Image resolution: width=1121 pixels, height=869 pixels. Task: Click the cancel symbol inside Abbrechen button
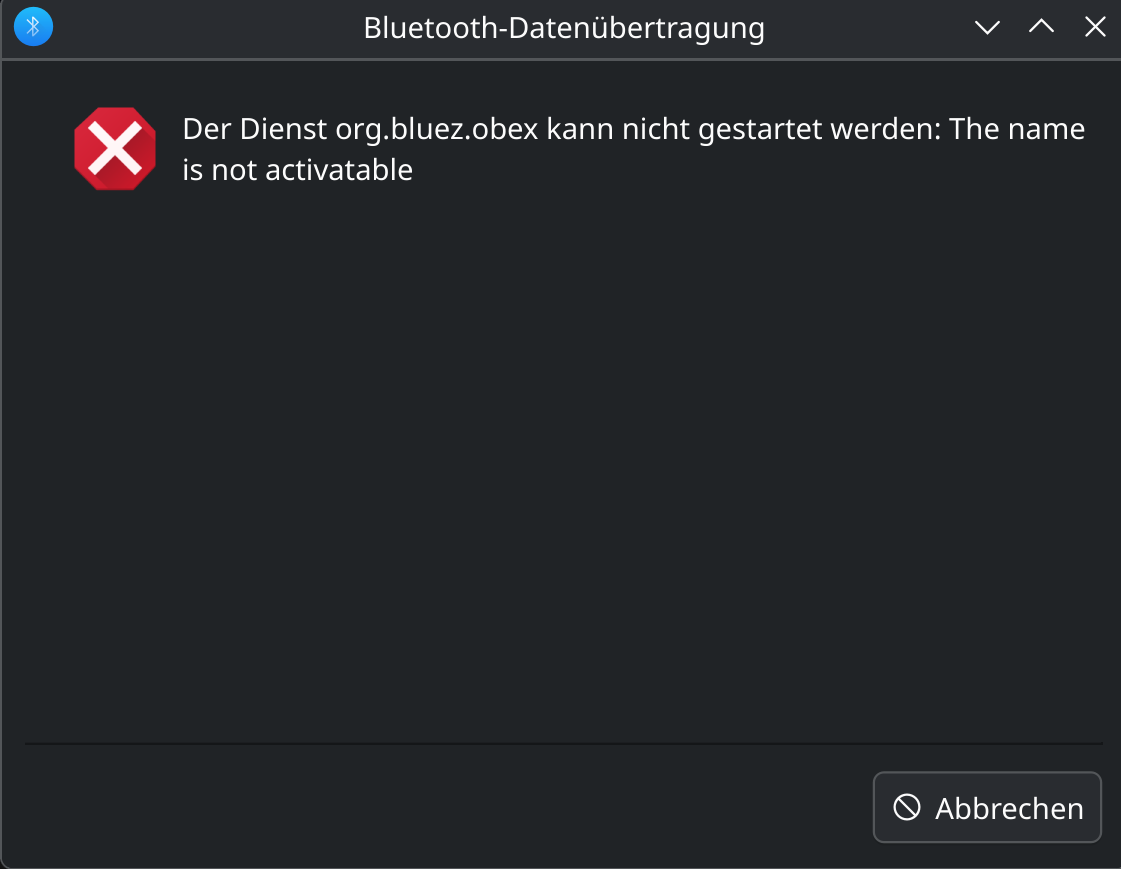coord(907,807)
